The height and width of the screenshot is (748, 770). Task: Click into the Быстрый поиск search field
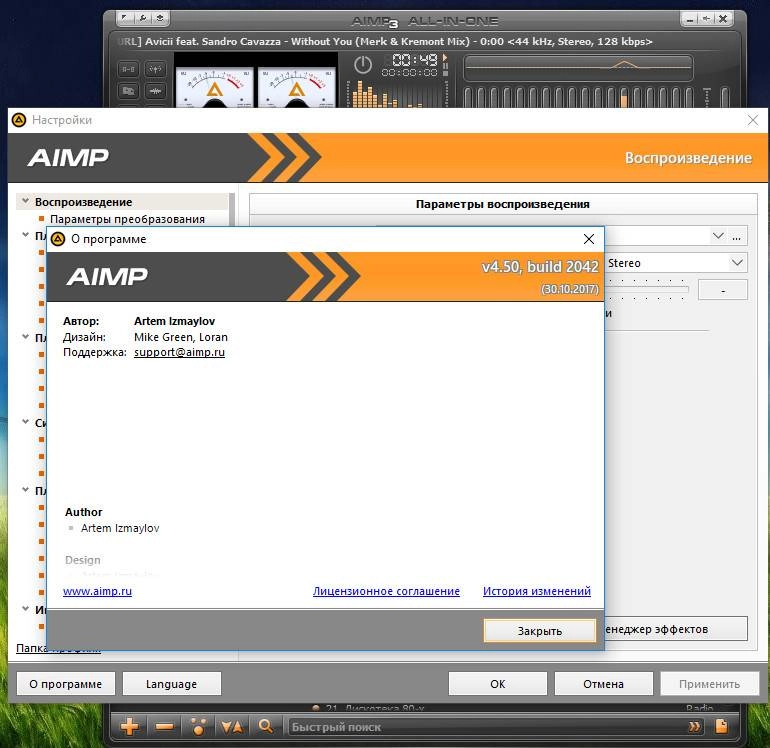(486, 727)
